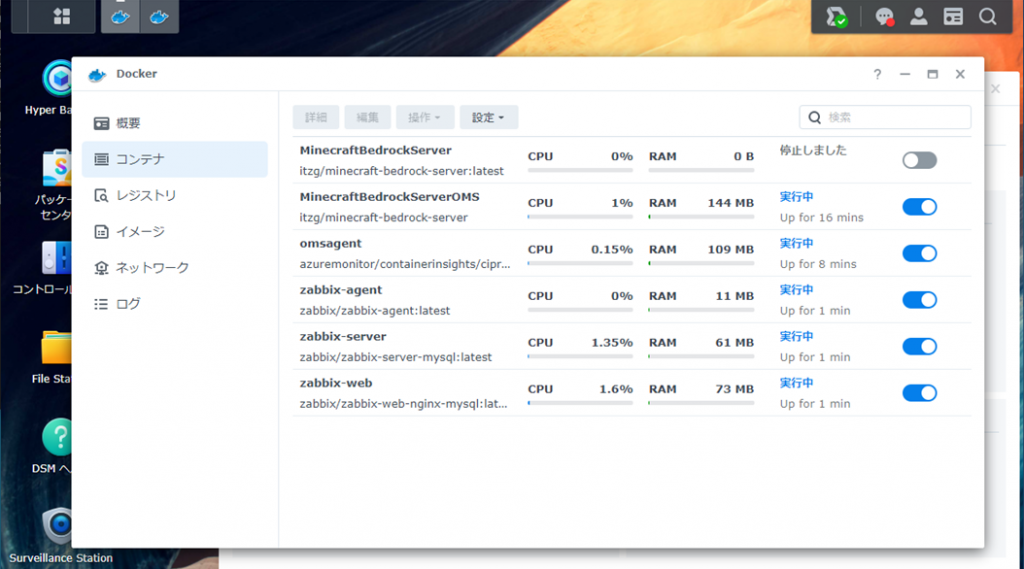Toggle off the omsagent container
Image resolution: width=1024 pixels, height=569 pixels.
click(x=920, y=253)
